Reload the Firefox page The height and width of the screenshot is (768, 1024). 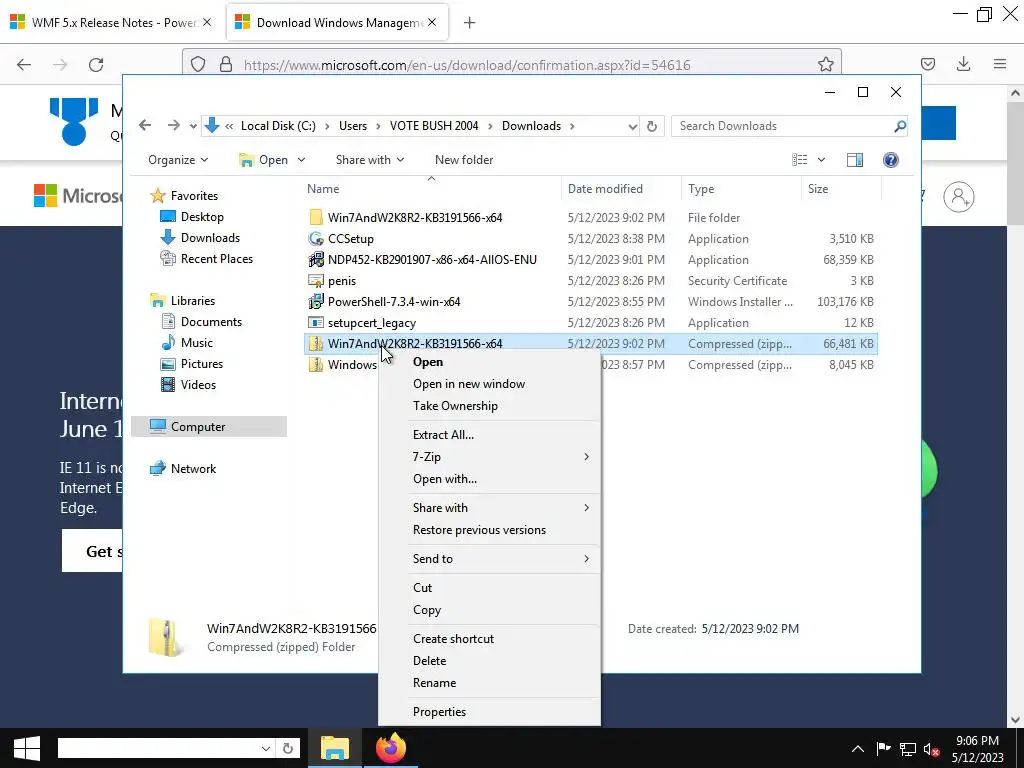tap(96, 64)
